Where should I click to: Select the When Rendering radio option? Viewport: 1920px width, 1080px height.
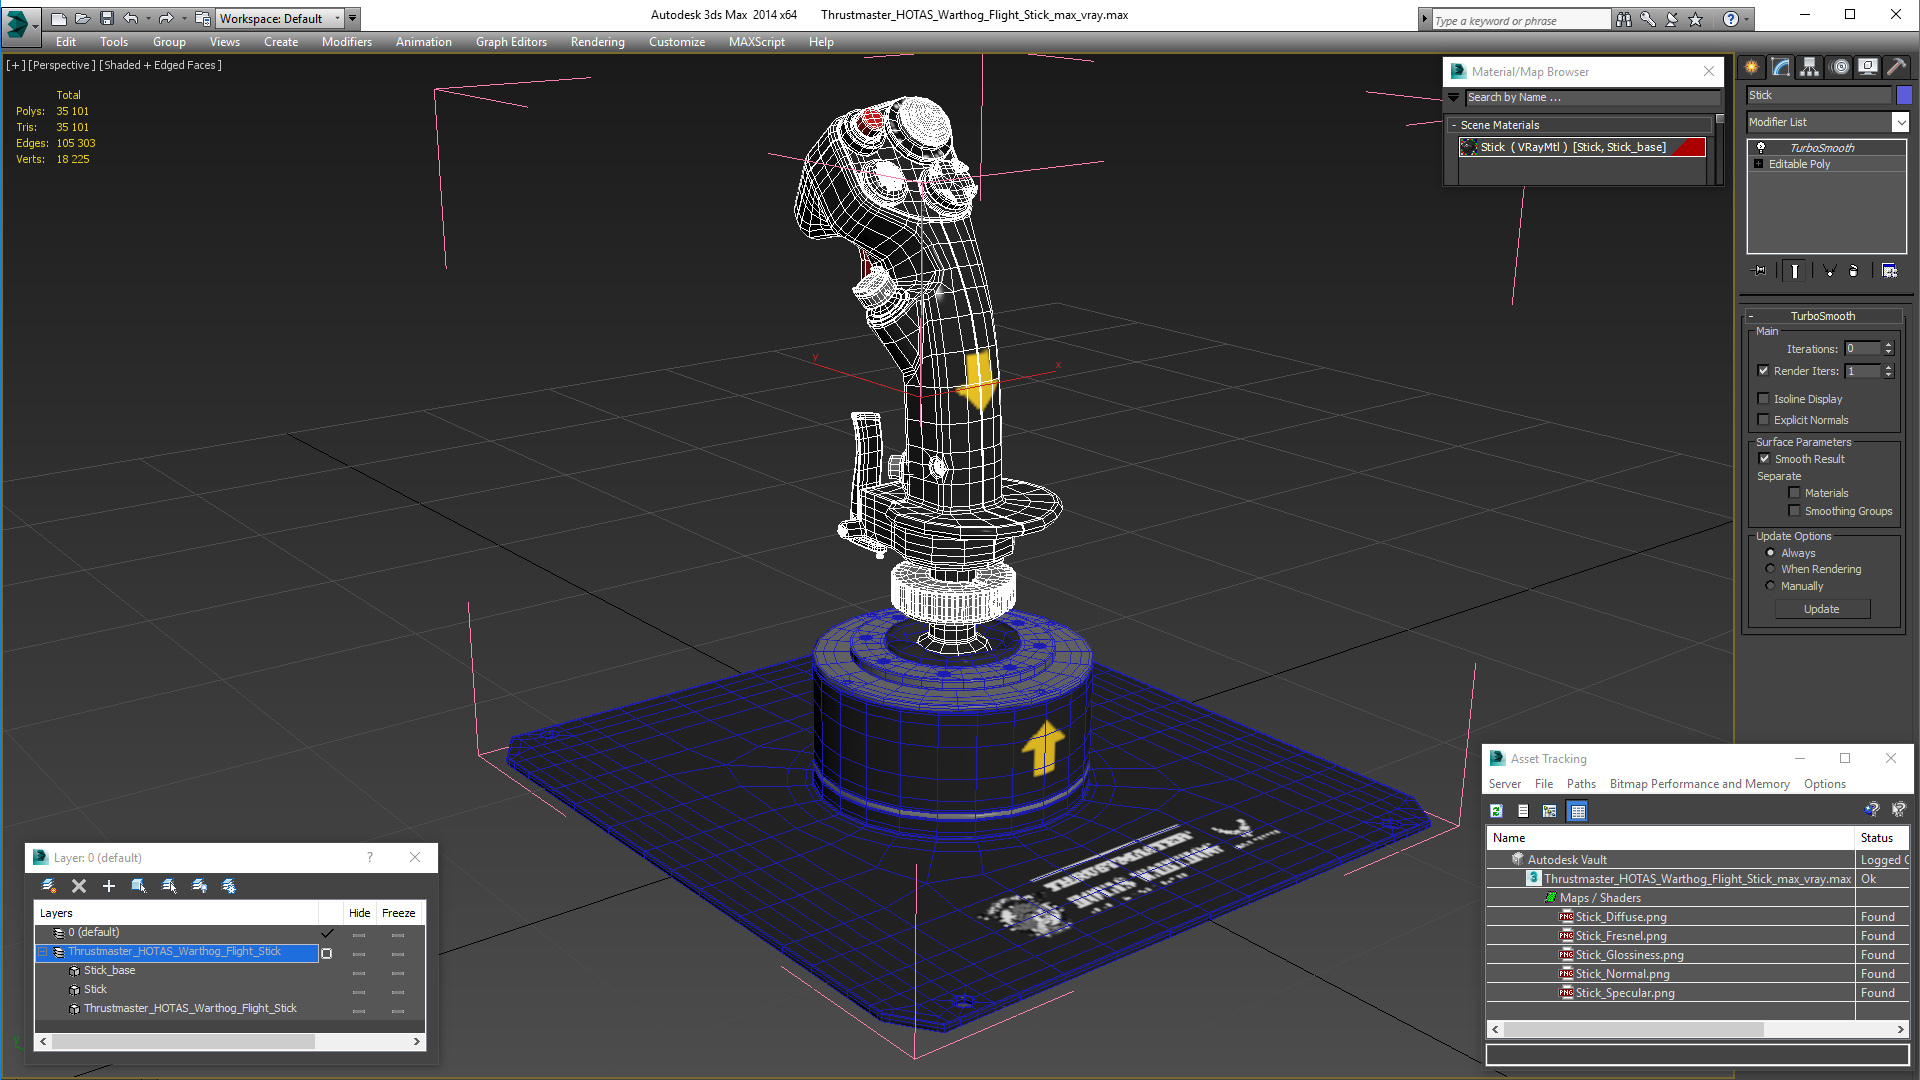pyautogui.click(x=1771, y=569)
